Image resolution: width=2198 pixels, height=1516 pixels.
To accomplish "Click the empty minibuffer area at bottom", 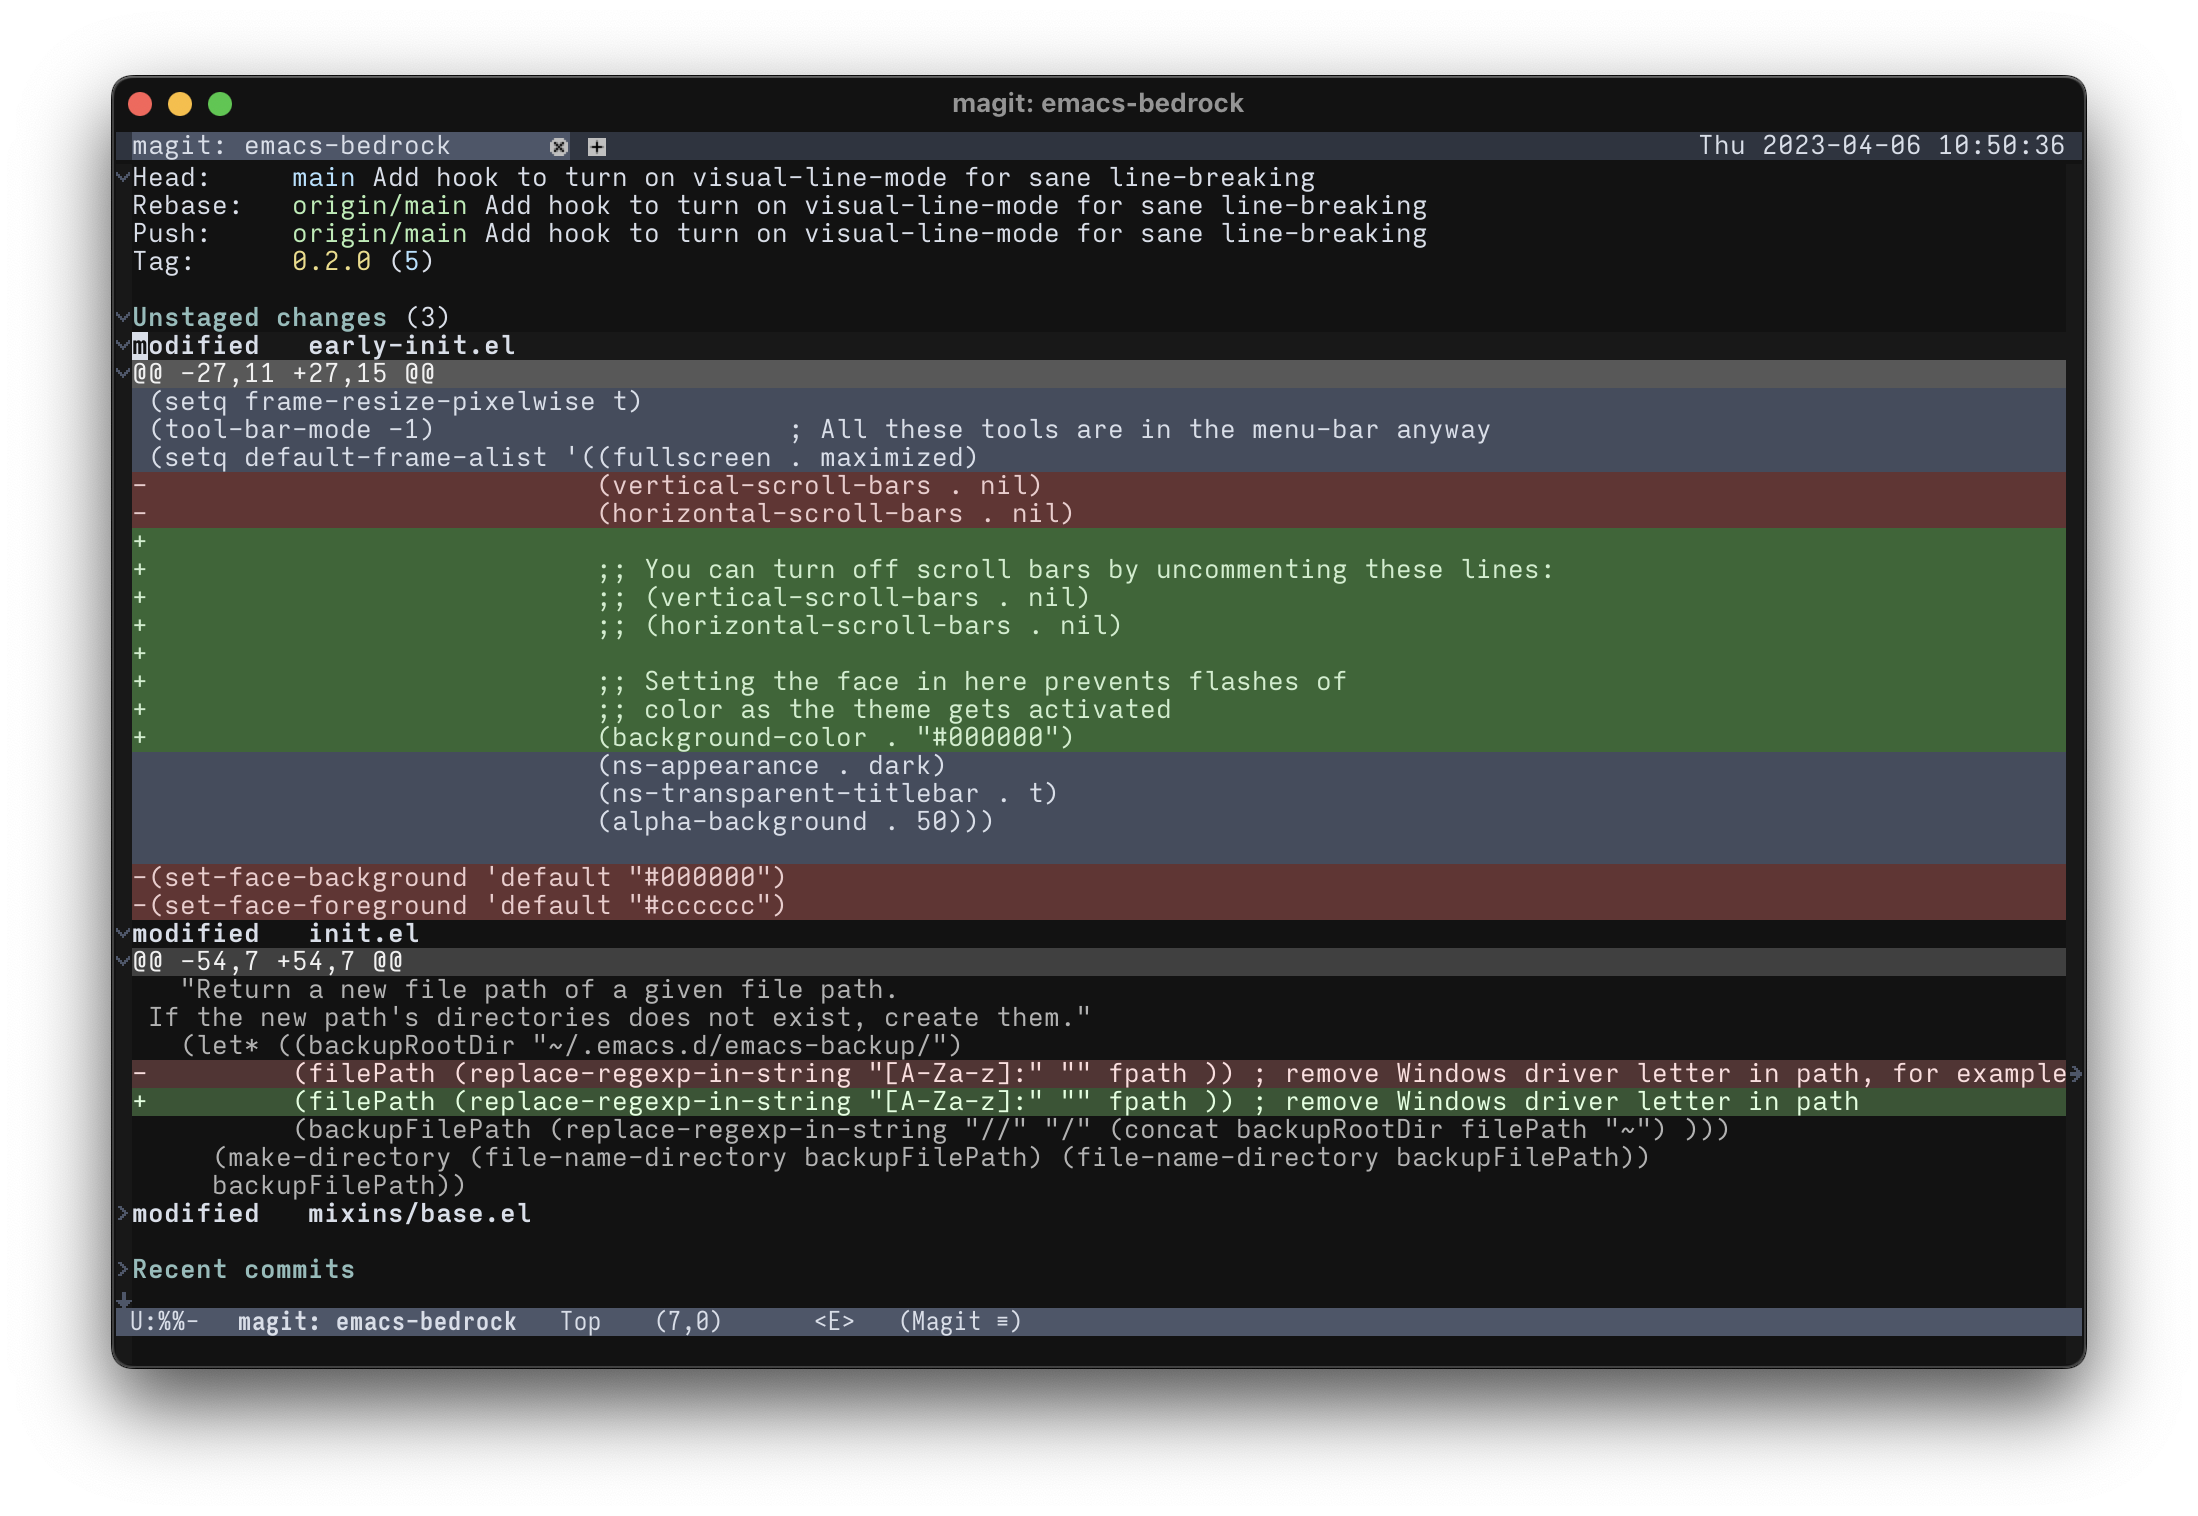I will (1099, 1350).
